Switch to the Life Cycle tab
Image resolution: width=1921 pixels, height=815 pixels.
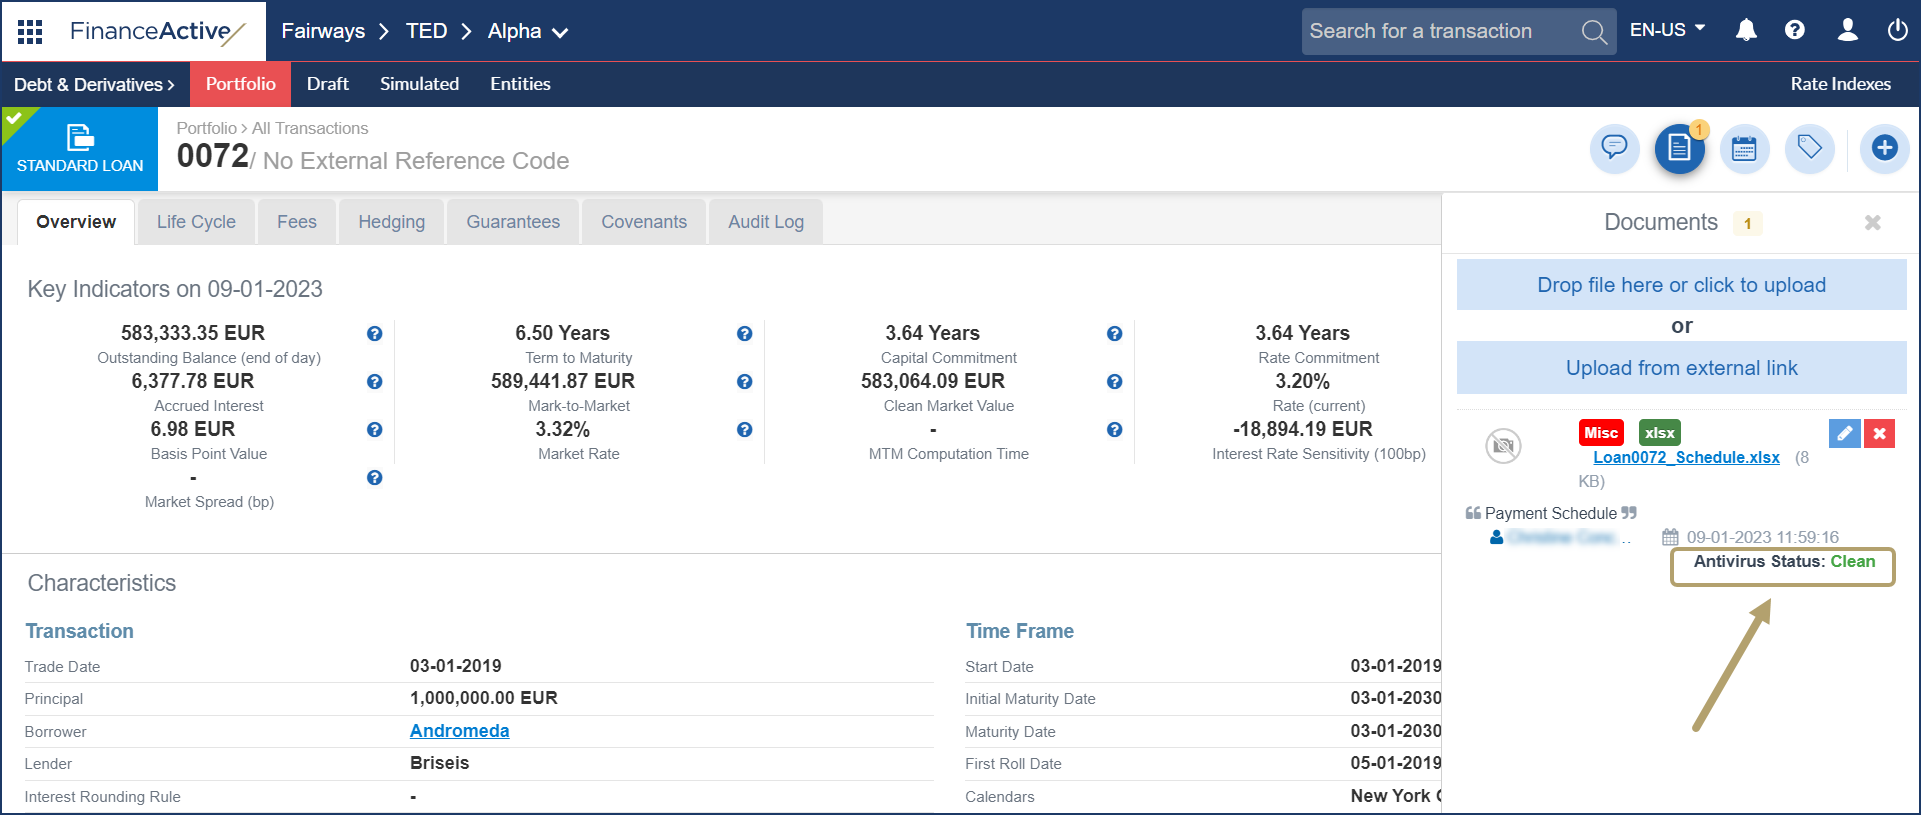[196, 222]
